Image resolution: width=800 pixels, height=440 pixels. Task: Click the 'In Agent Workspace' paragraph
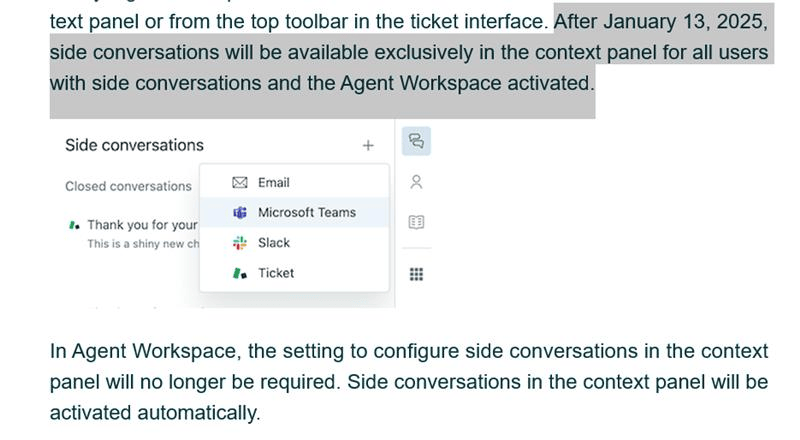[x=408, y=382]
